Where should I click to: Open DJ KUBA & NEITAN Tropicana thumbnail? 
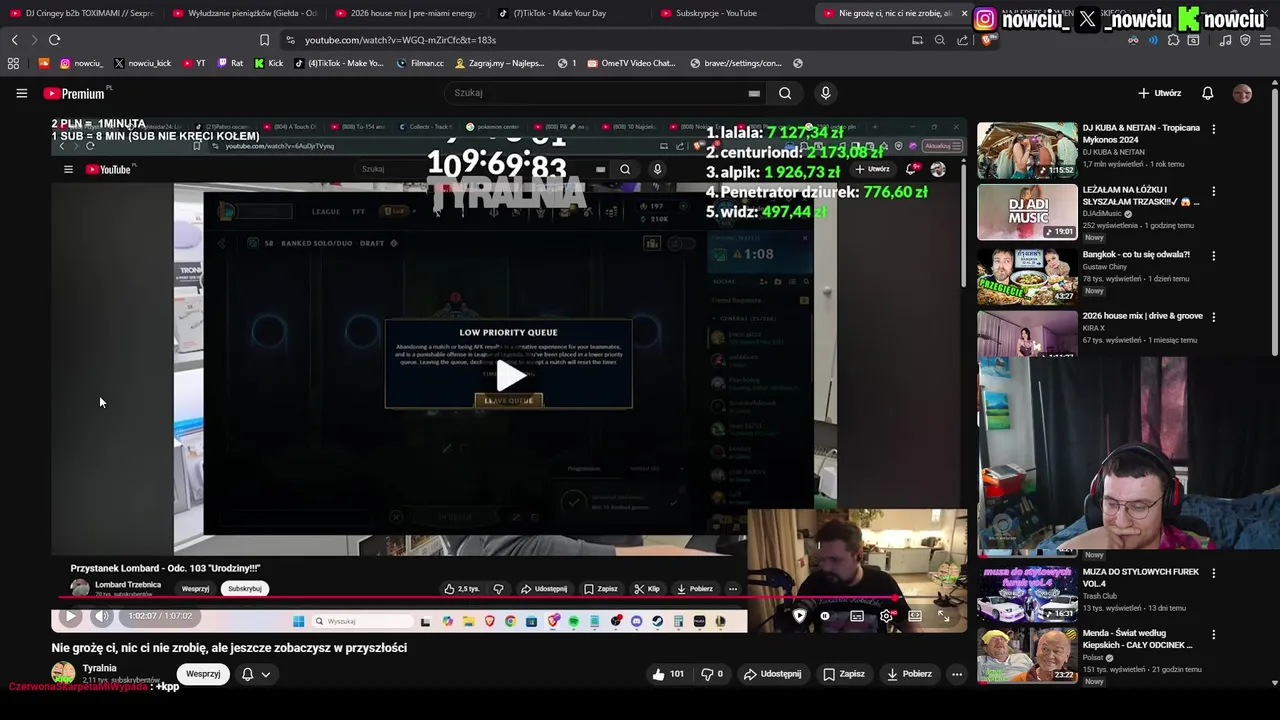[x=1027, y=150]
